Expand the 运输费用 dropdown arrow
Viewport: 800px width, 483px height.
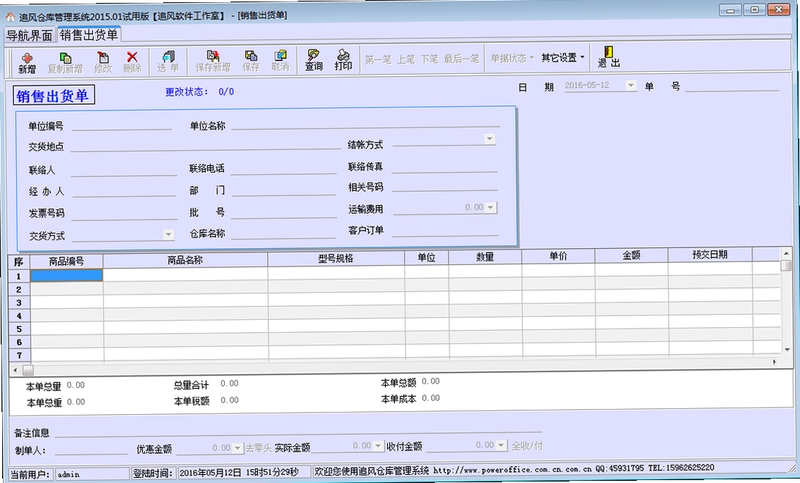490,207
